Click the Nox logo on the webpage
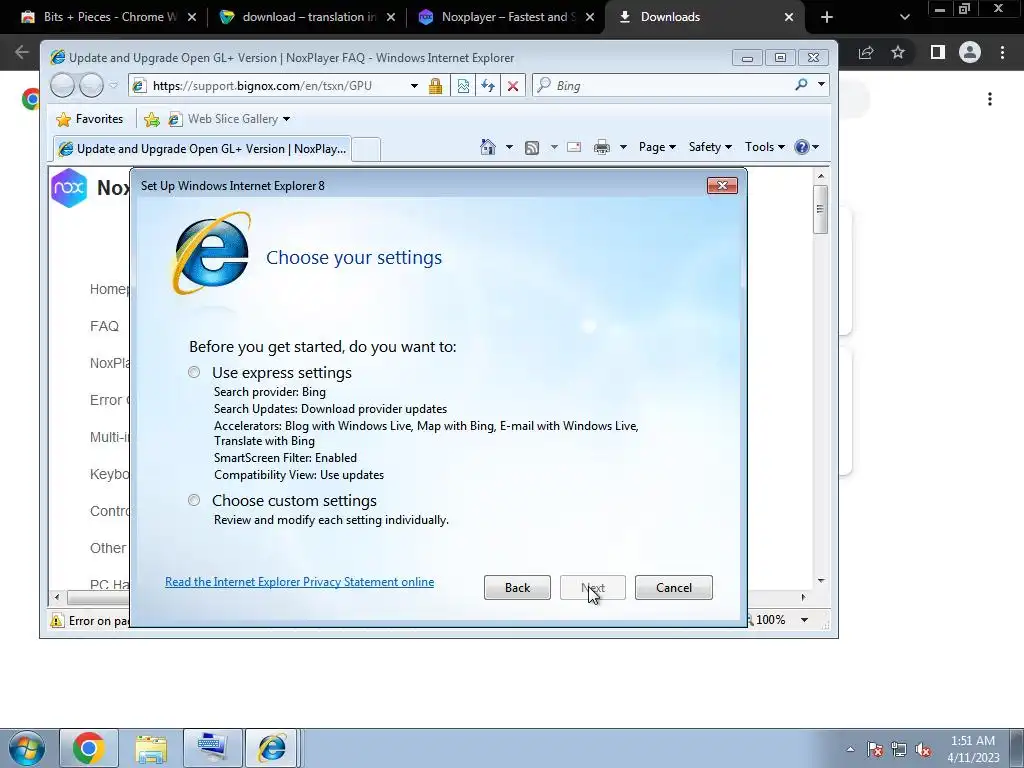 coord(69,188)
